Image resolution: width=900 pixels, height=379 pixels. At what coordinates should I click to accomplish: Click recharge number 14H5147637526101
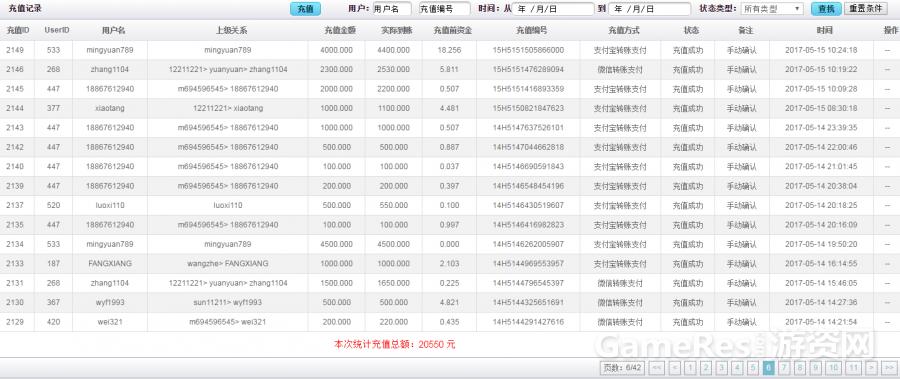[528, 127]
